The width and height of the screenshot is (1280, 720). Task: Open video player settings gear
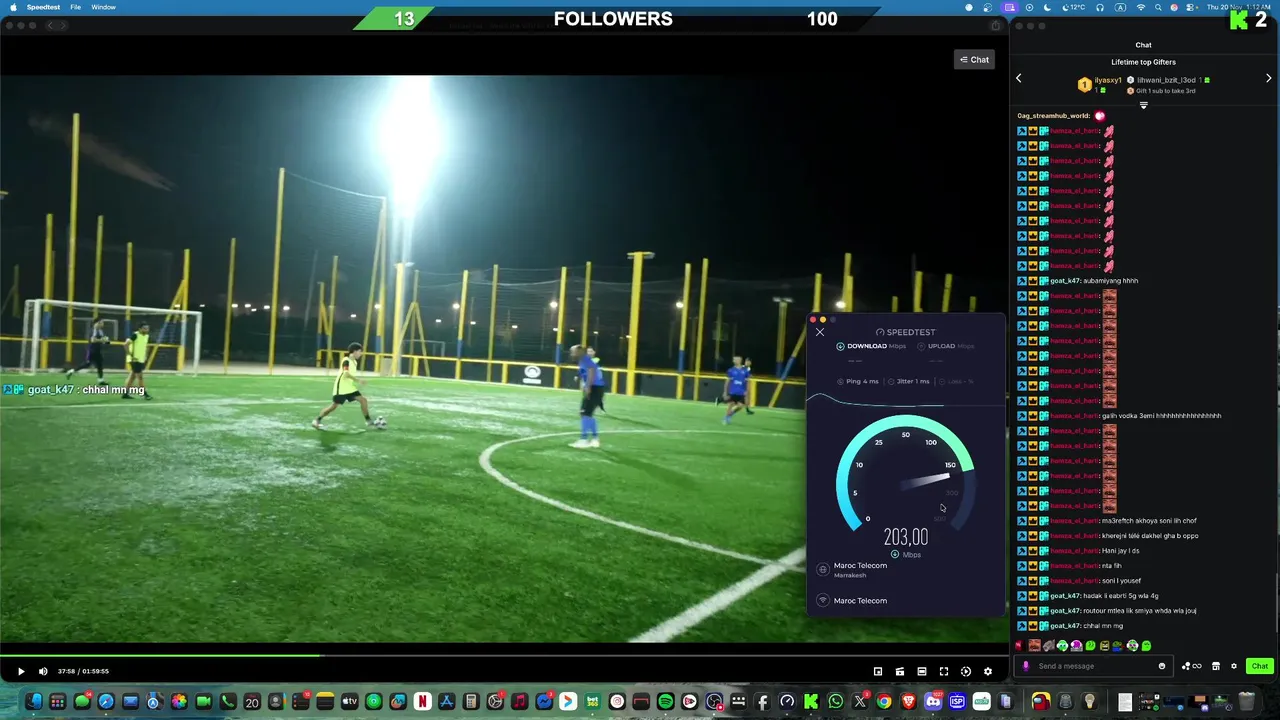click(988, 671)
